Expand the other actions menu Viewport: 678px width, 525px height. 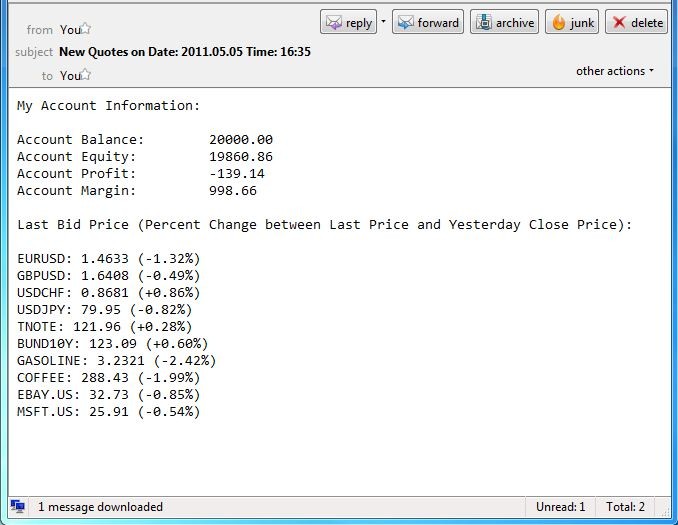click(x=615, y=71)
